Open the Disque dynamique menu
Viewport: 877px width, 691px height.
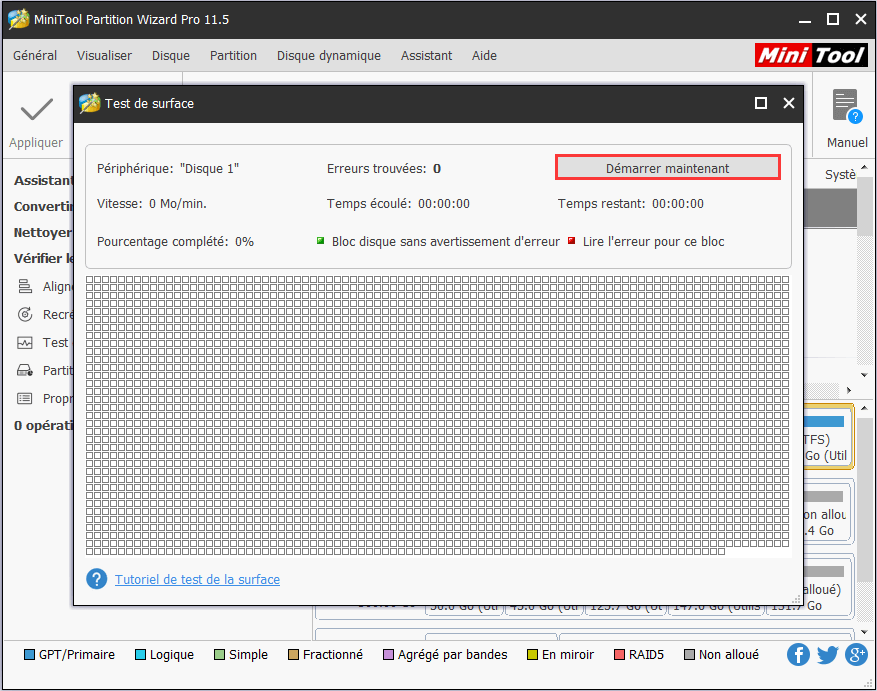click(x=329, y=55)
